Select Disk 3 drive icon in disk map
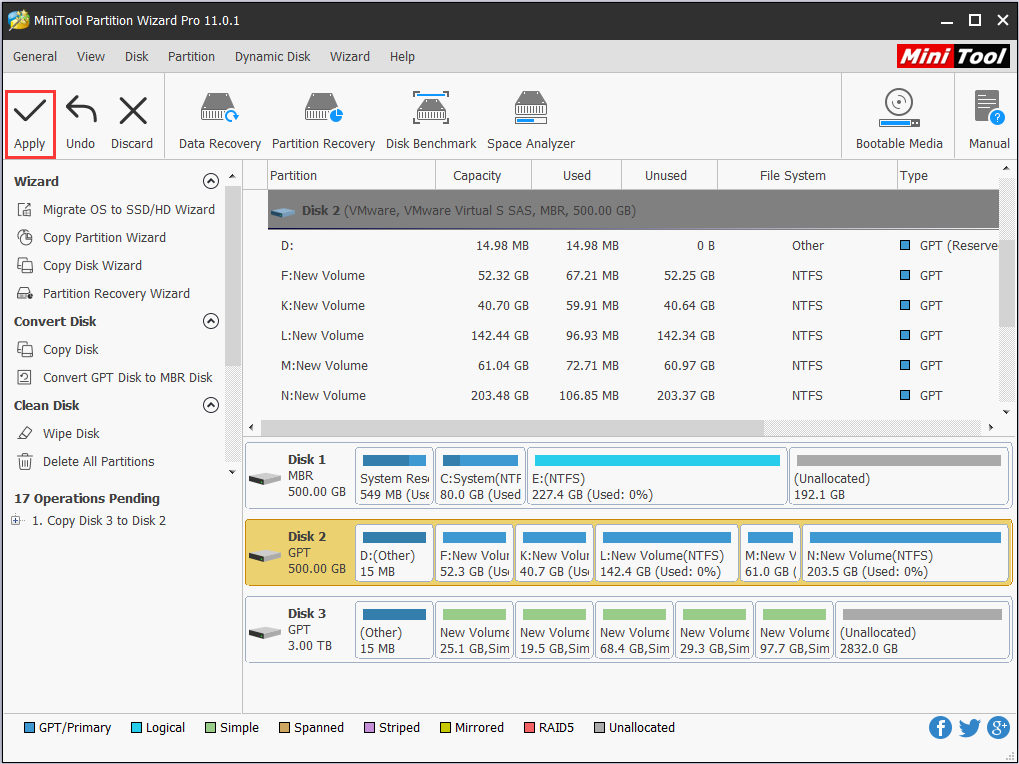The width and height of the screenshot is (1019, 764). (x=265, y=632)
